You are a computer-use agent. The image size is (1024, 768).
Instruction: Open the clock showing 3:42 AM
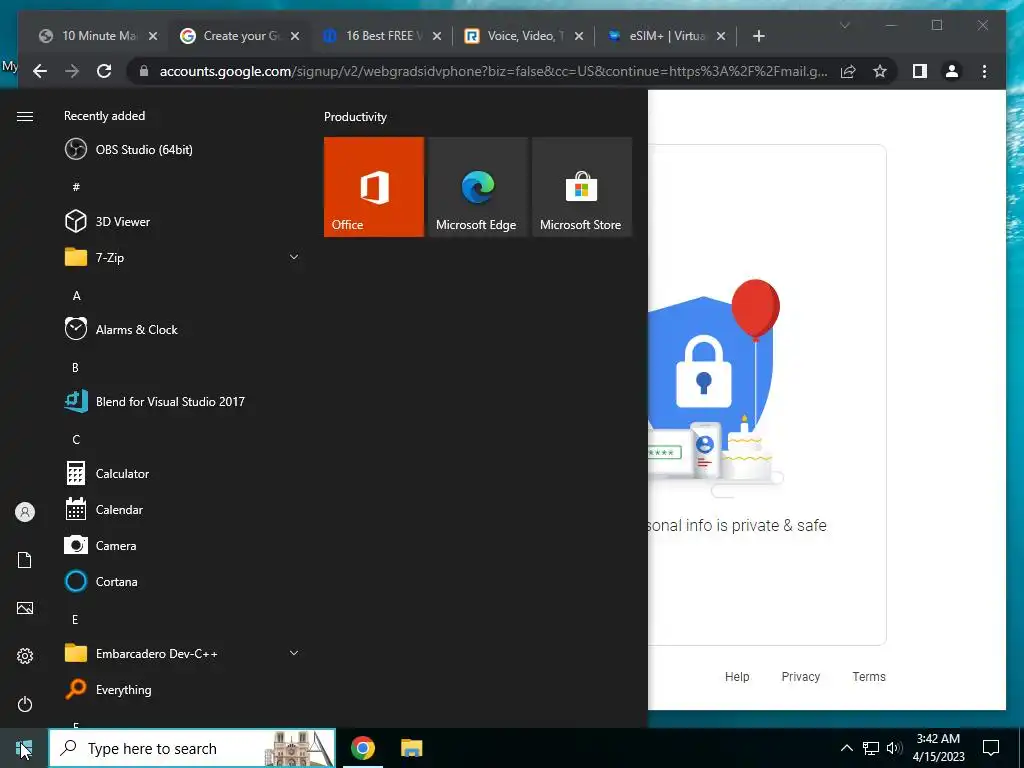click(x=938, y=748)
